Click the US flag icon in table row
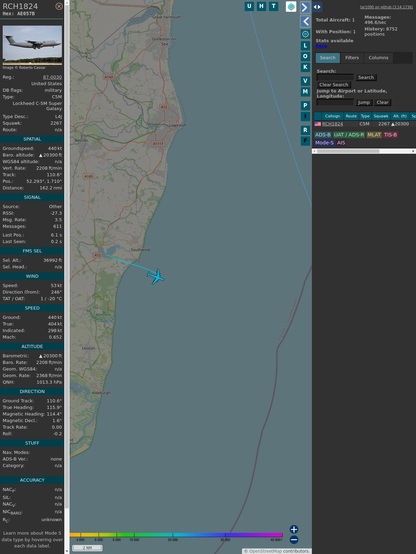The height and width of the screenshot is (554, 416). point(318,124)
